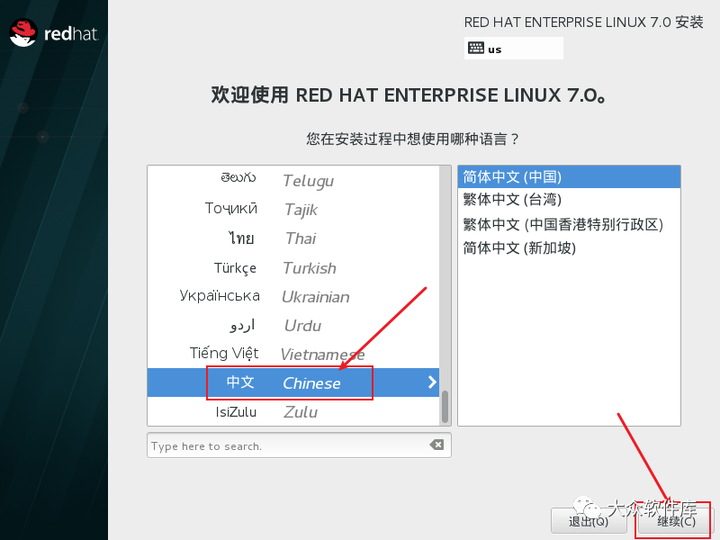This screenshot has width=720, height=540.
Task: Select Urdu language
Action: 293,325
